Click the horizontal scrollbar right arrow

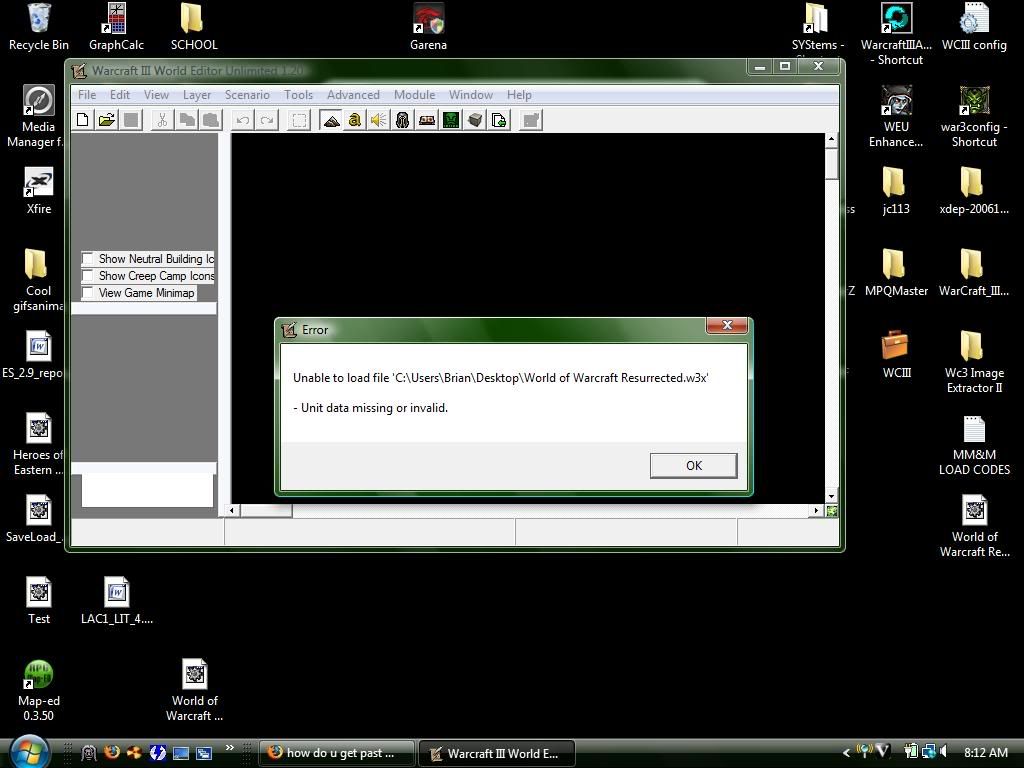pyautogui.click(x=816, y=511)
